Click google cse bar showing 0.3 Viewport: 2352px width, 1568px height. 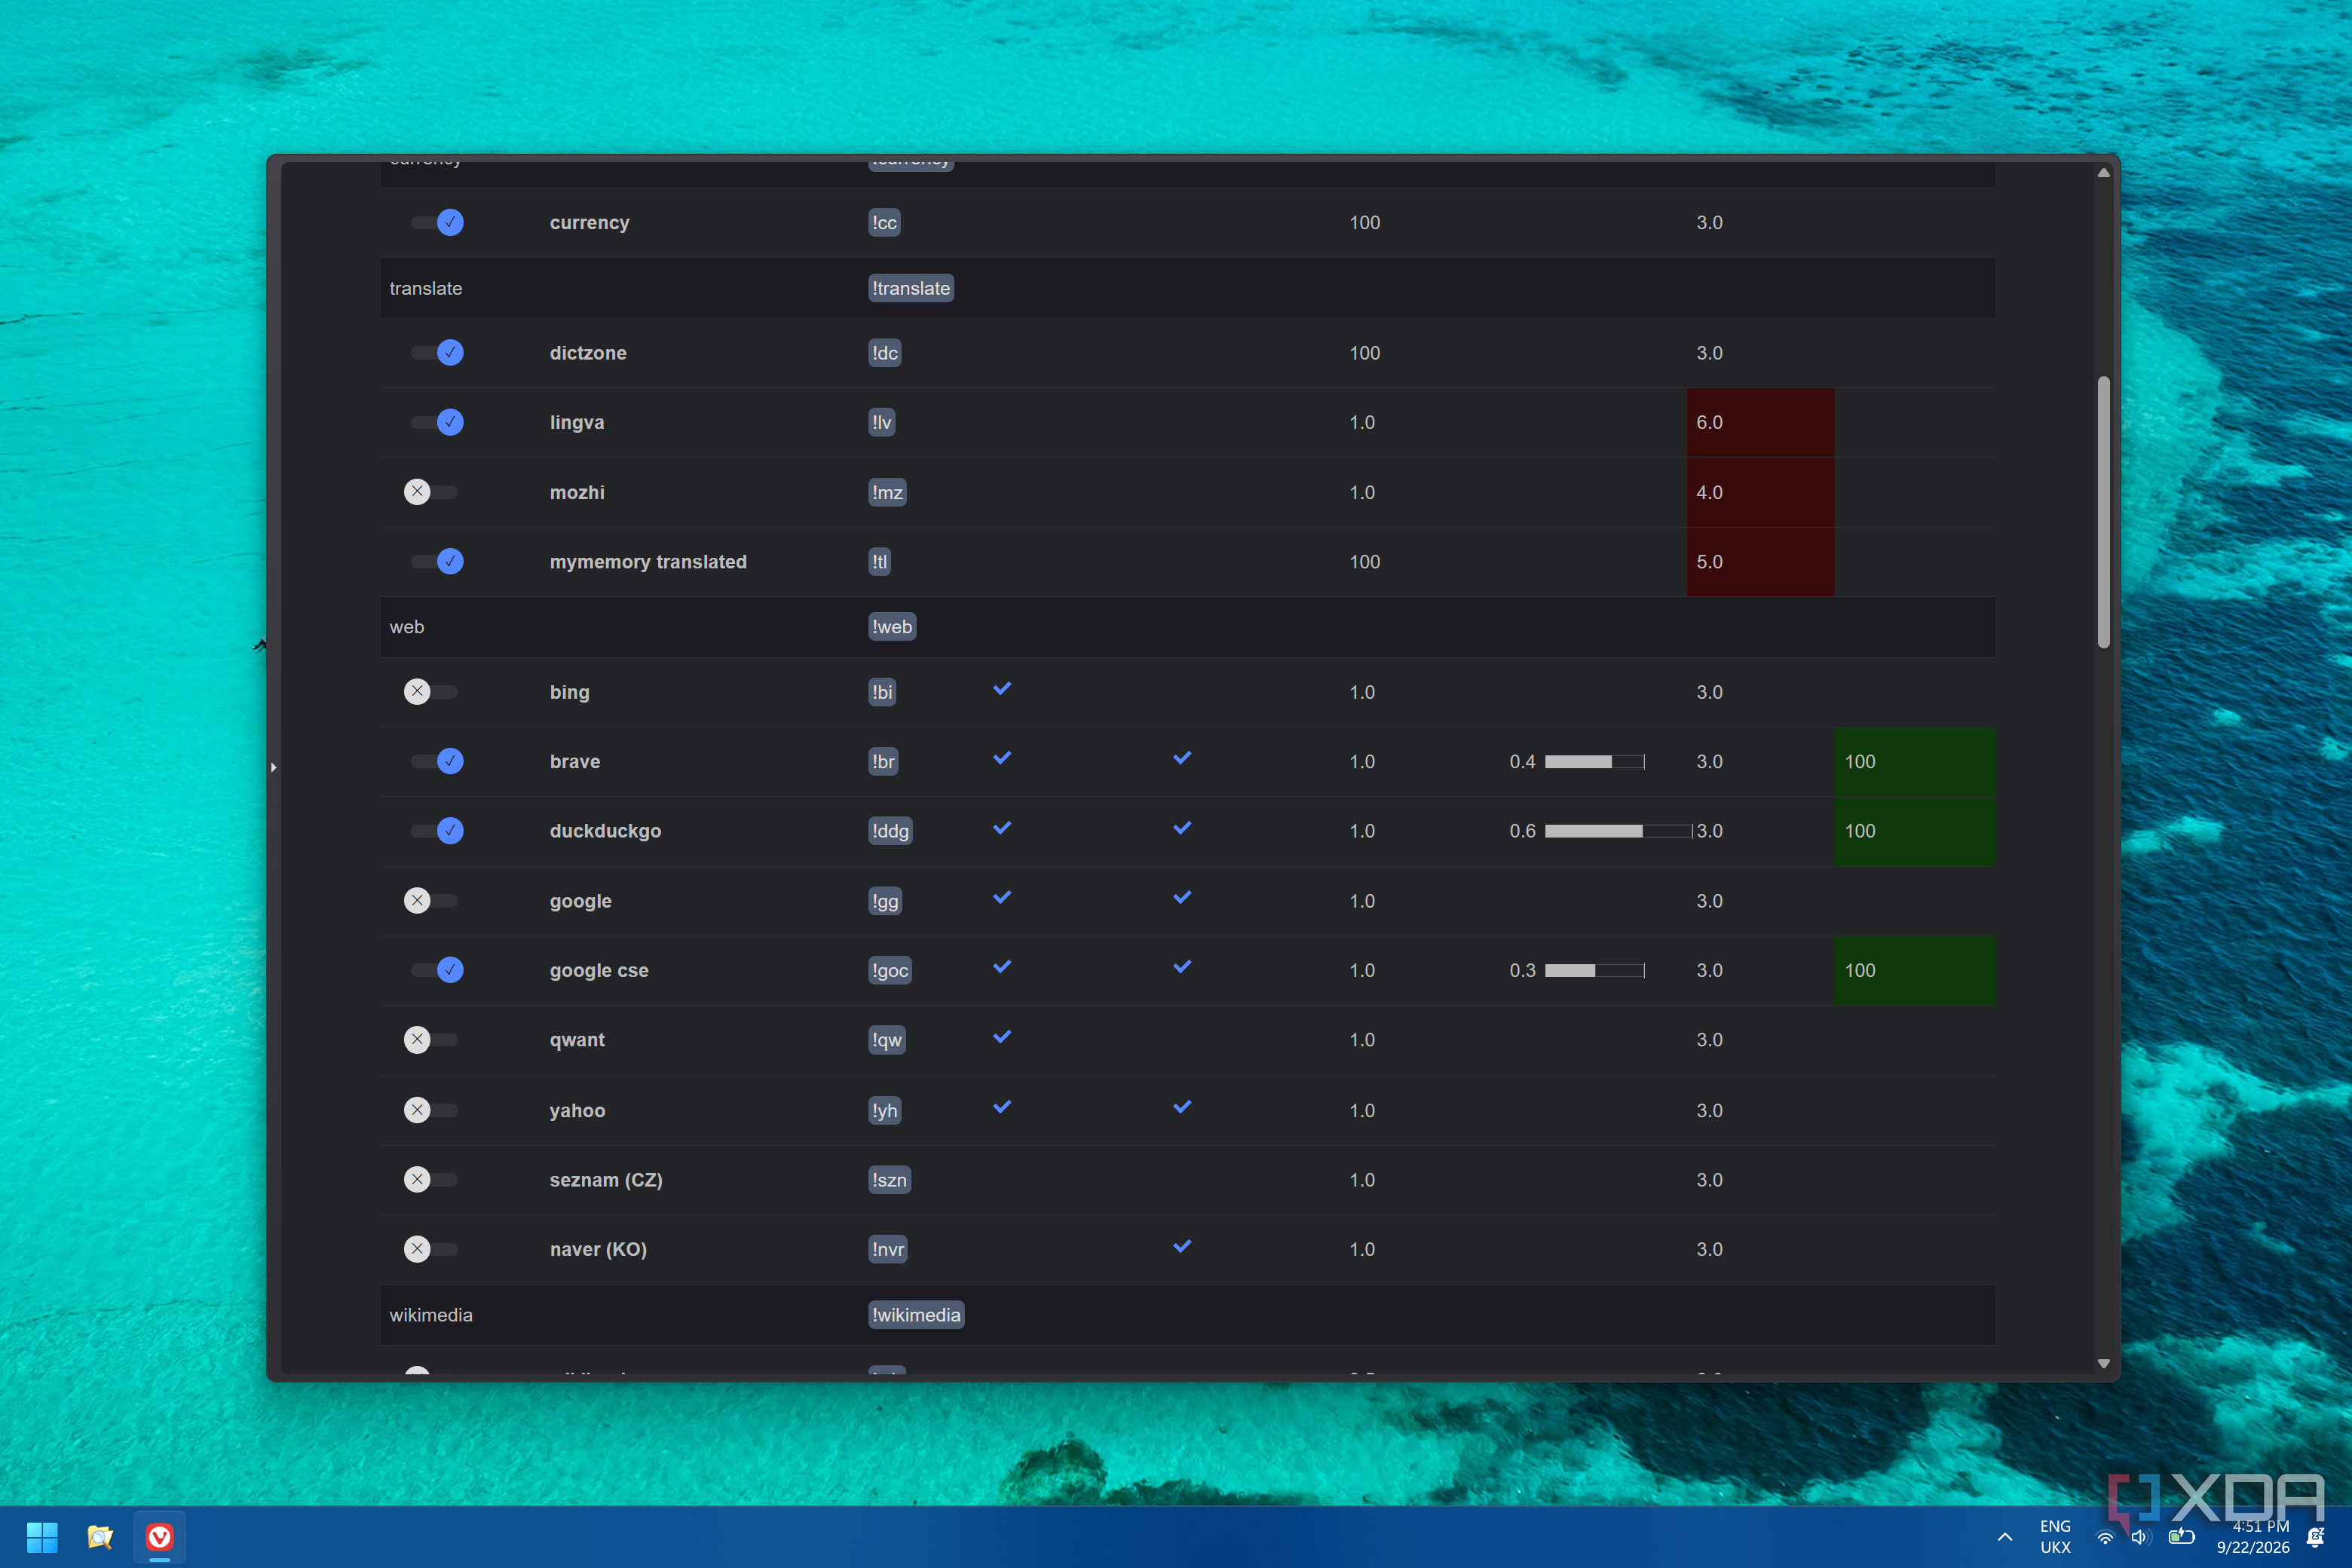tap(1594, 970)
